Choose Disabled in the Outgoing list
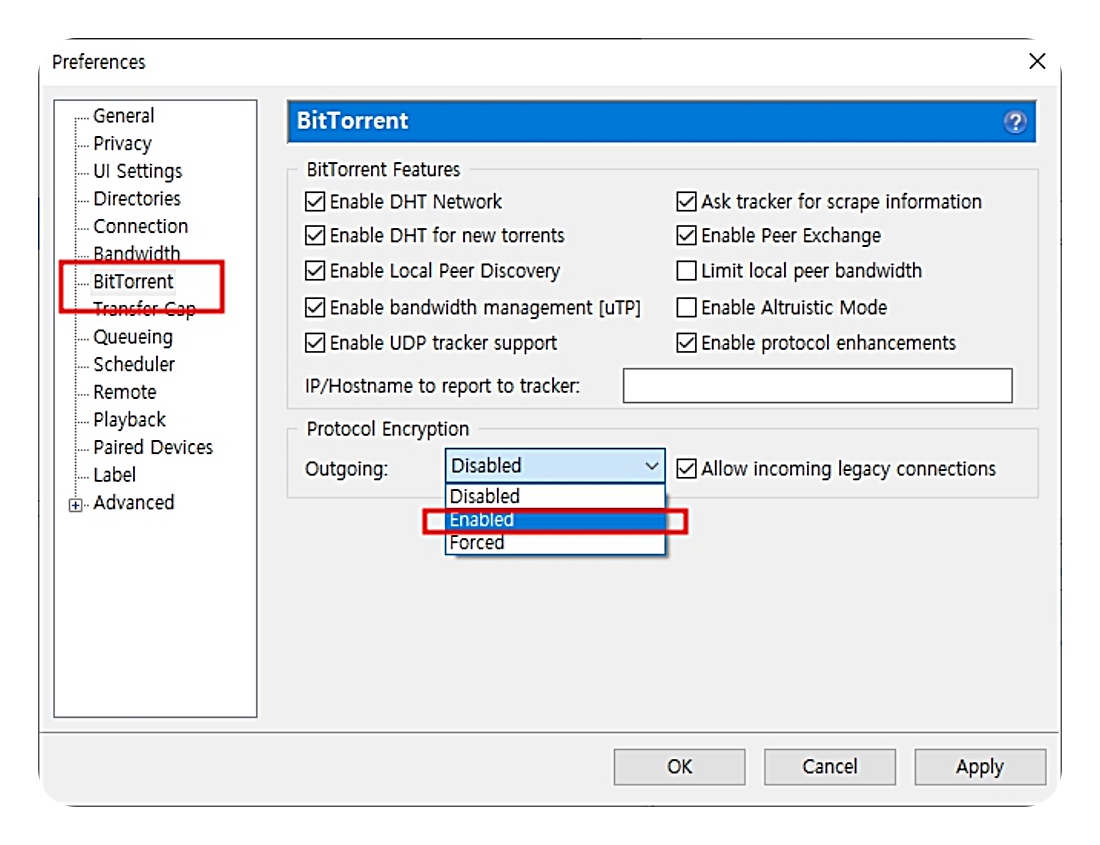Viewport: 1100px width, 845px height. point(555,496)
